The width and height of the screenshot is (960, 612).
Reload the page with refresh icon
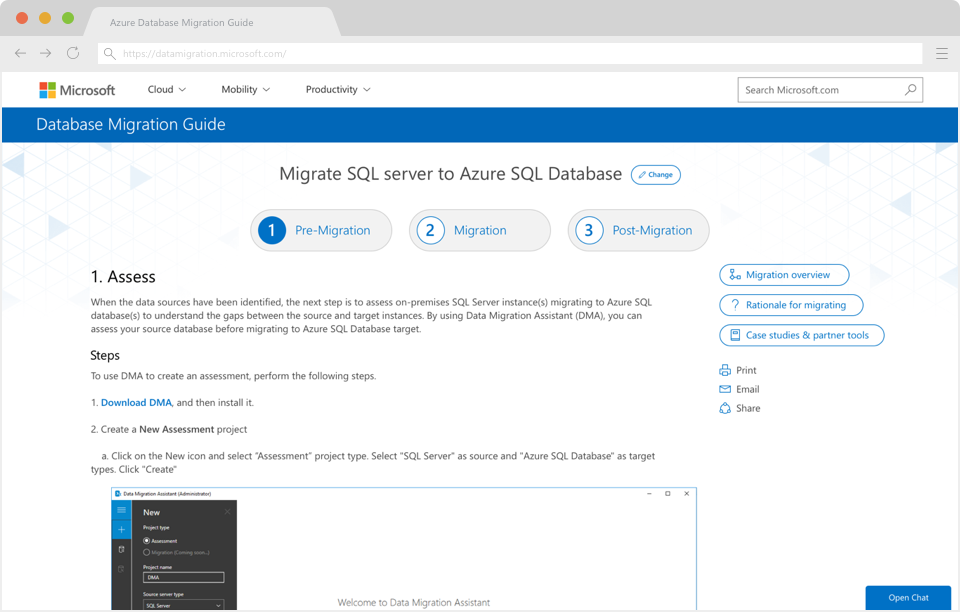73,53
